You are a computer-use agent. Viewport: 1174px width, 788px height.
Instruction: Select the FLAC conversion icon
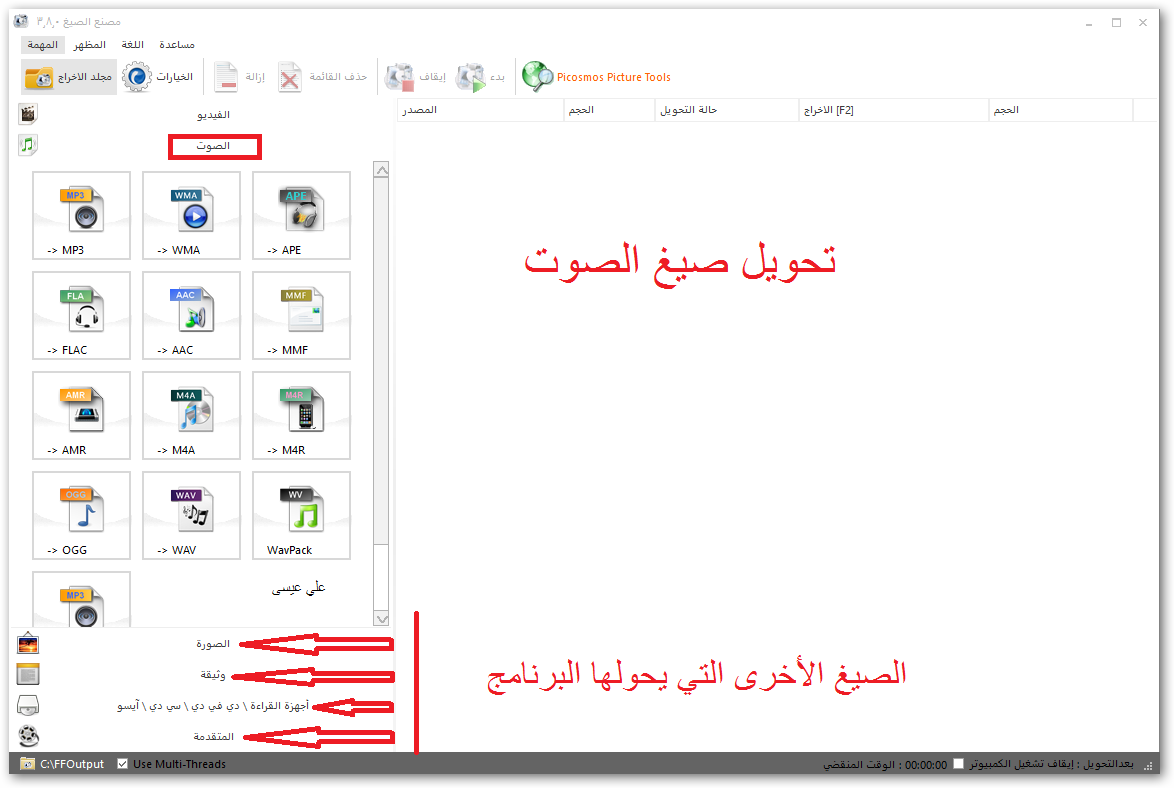(81, 315)
